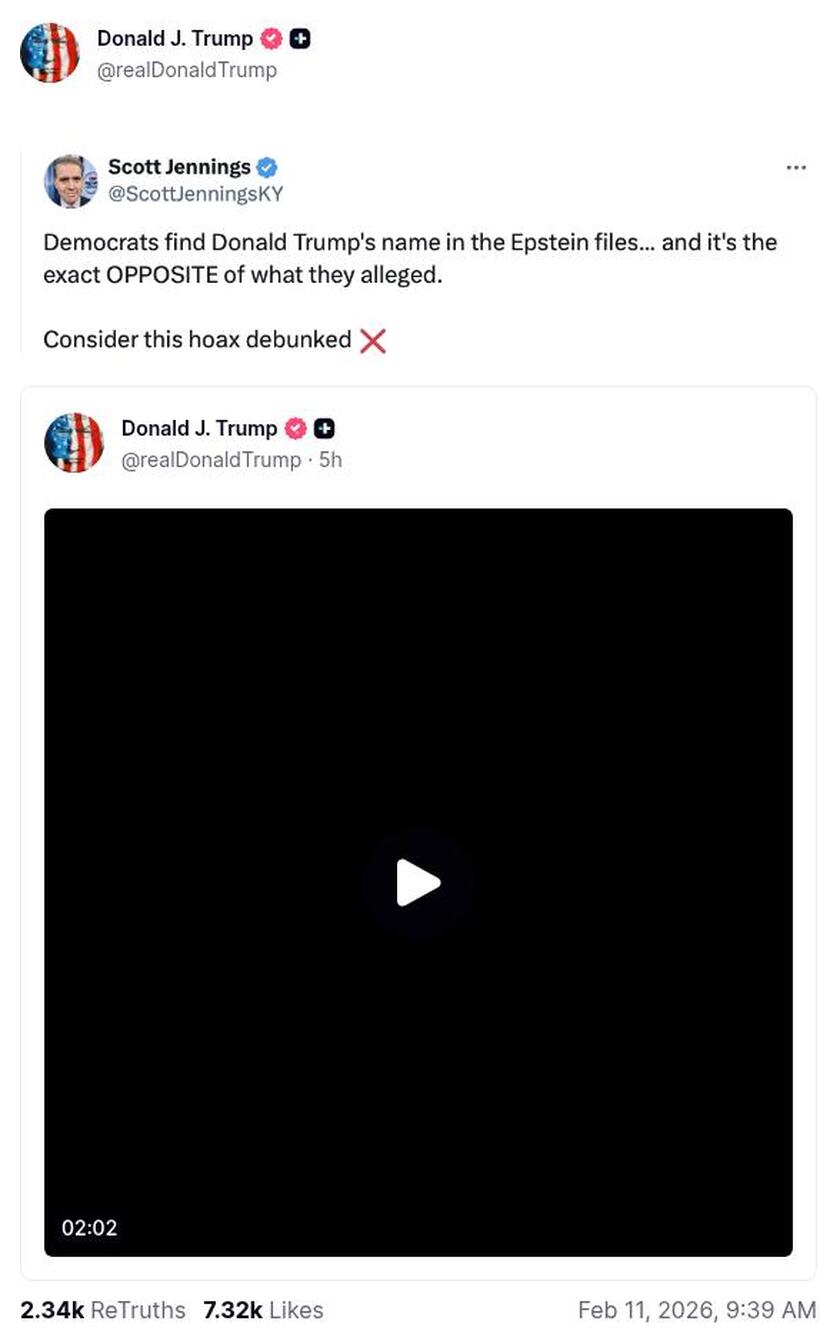Click the @realDonaldTrump handle at the top
Image resolution: width=840 pixels, height=1344 pixels.
(x=187, y=70)
